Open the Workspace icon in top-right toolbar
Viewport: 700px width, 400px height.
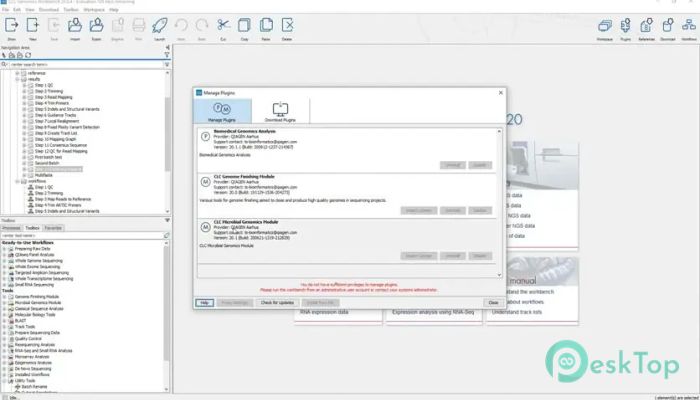click(x=604, y=26)
